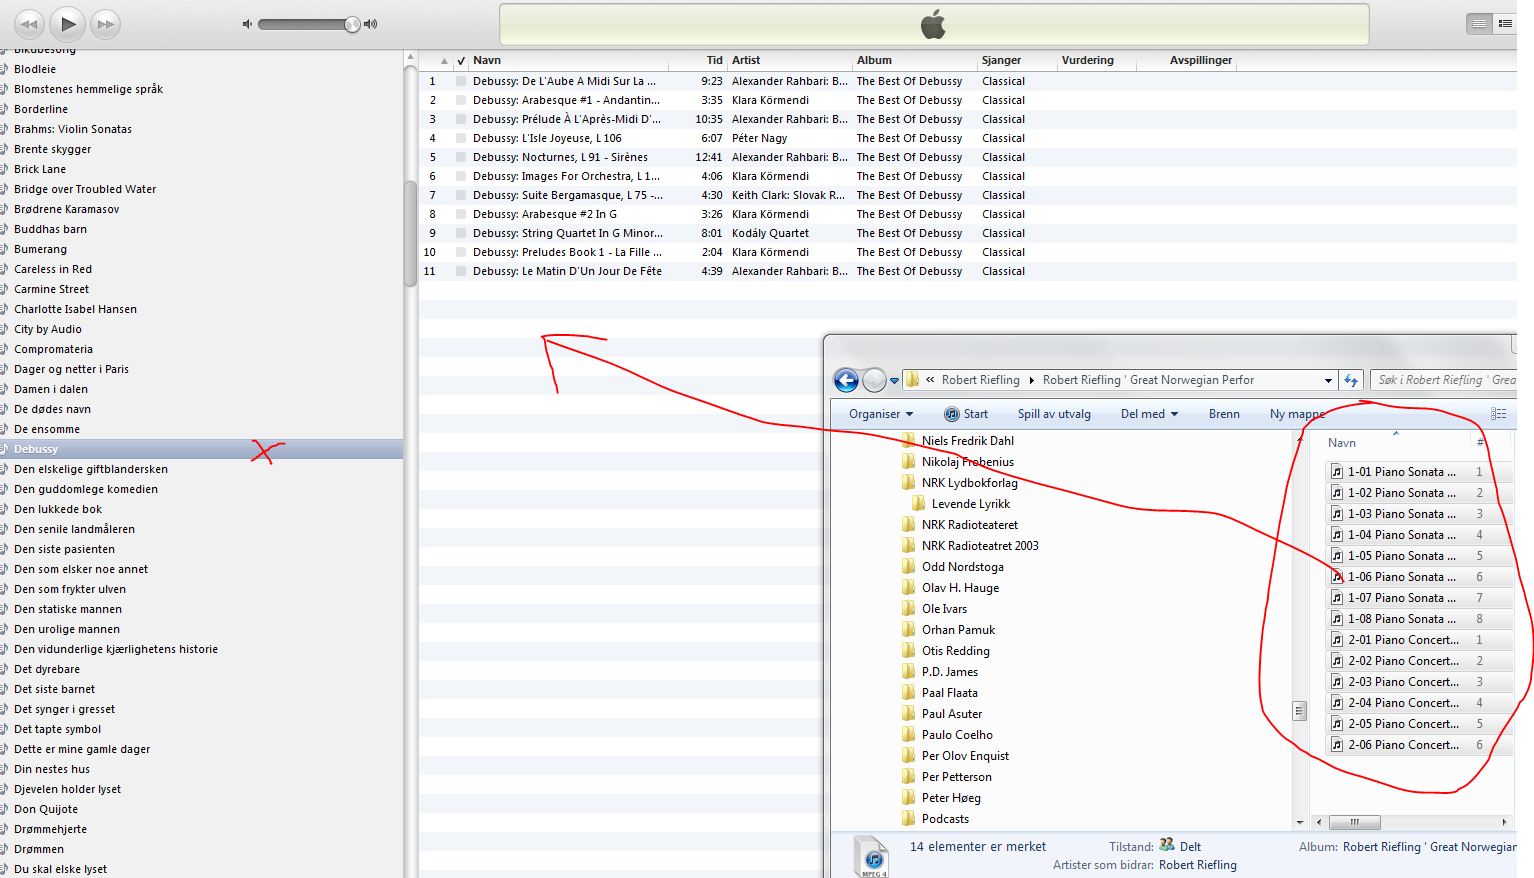Toggle checkbox for Images For Orchestra
1534x878 pixels.
(x=461, y=177)
